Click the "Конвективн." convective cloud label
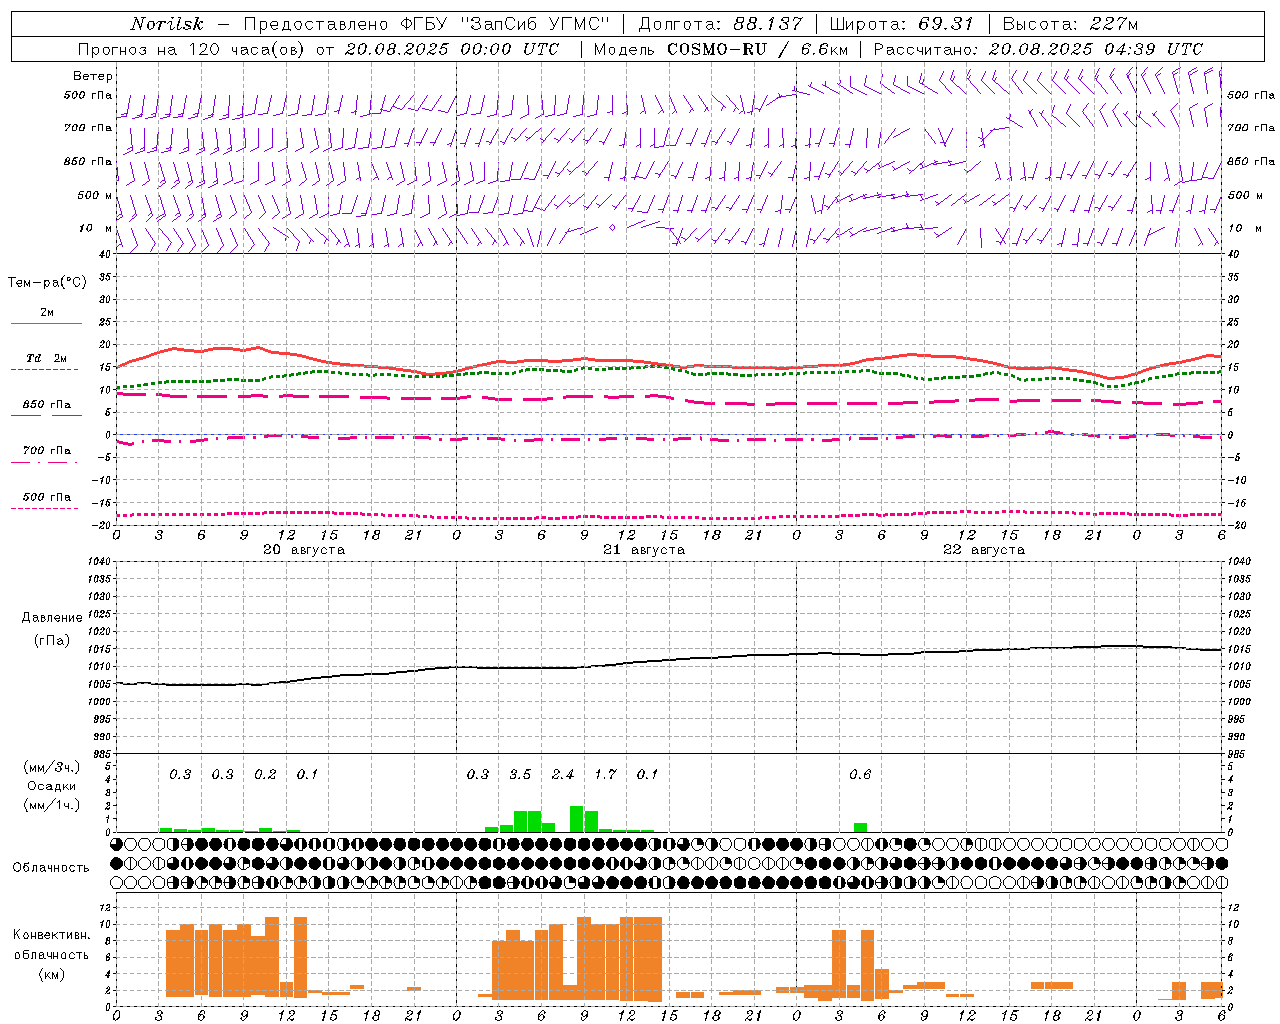This screenshot has width=1280, height=1024. (x=52, y=935)
